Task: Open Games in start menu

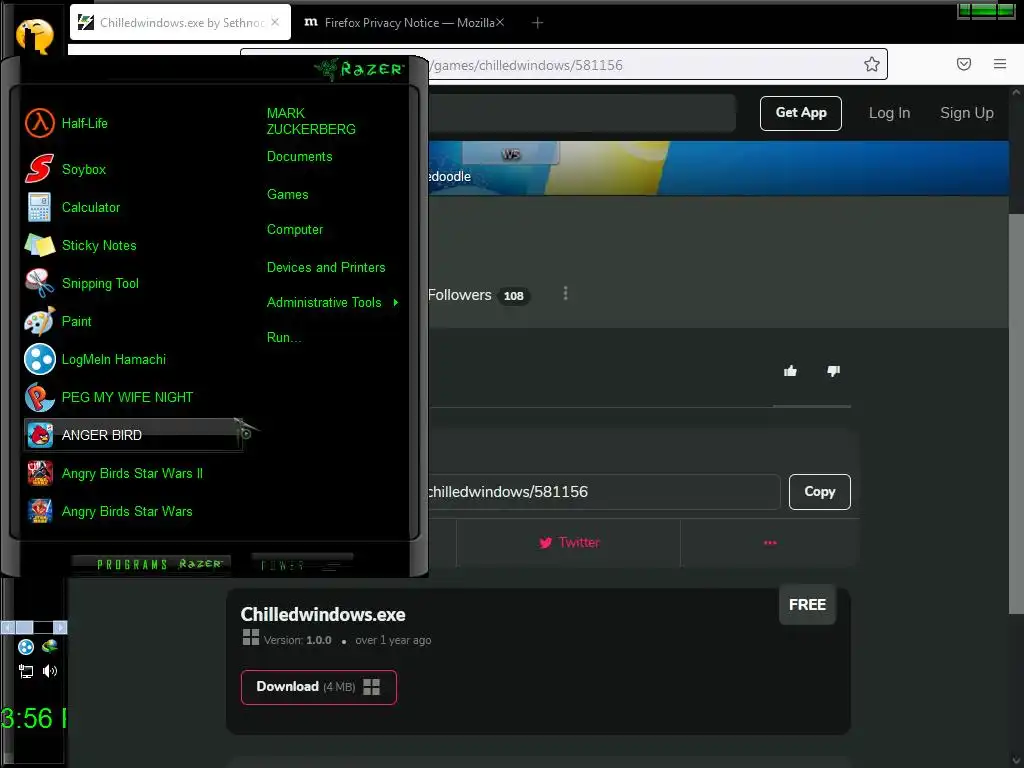Action: [287, 195]
